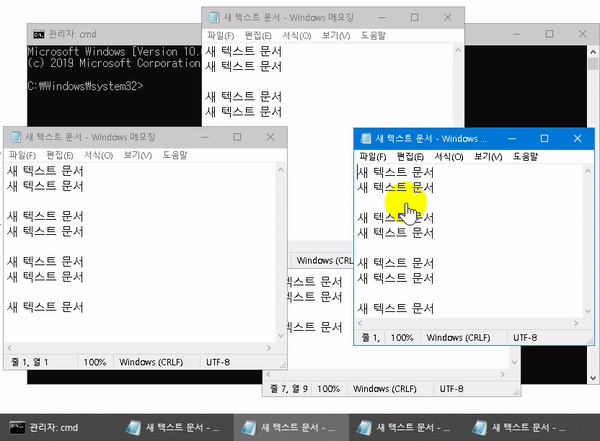Open 보기(V) menu in active blue Notepad
The height and width of the screenshot is (441, 600).
[x=488, y=157]
